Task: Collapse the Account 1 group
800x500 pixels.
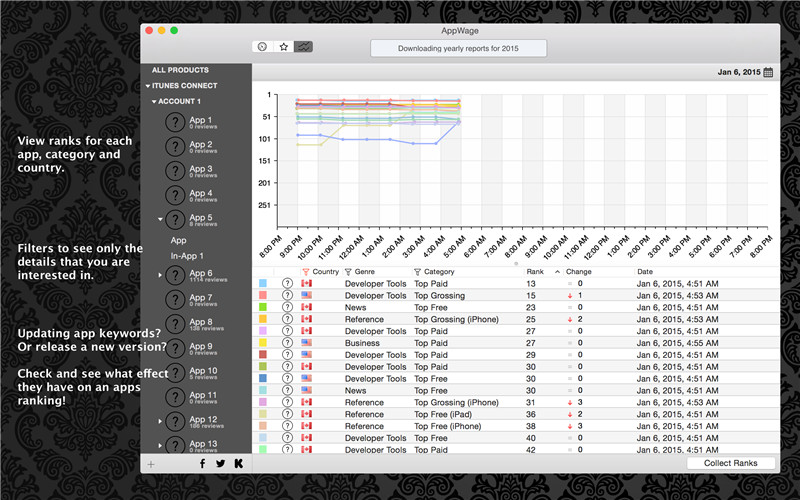Action: 155,101
